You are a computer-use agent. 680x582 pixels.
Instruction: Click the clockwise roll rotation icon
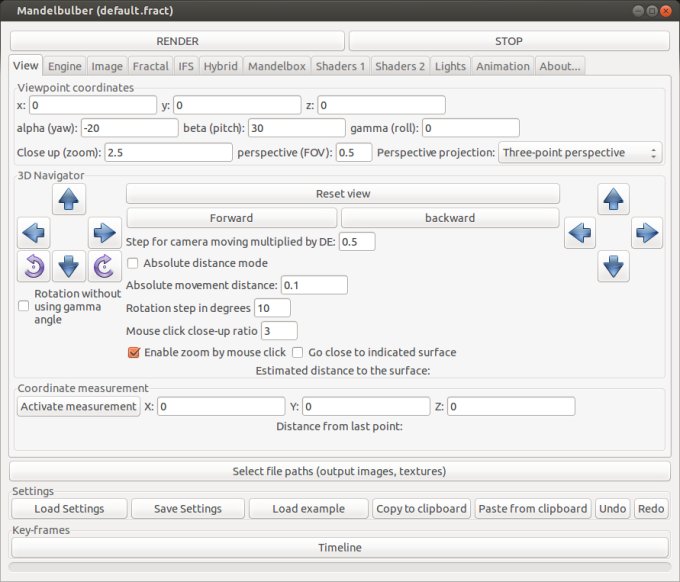tap(103, 266)
